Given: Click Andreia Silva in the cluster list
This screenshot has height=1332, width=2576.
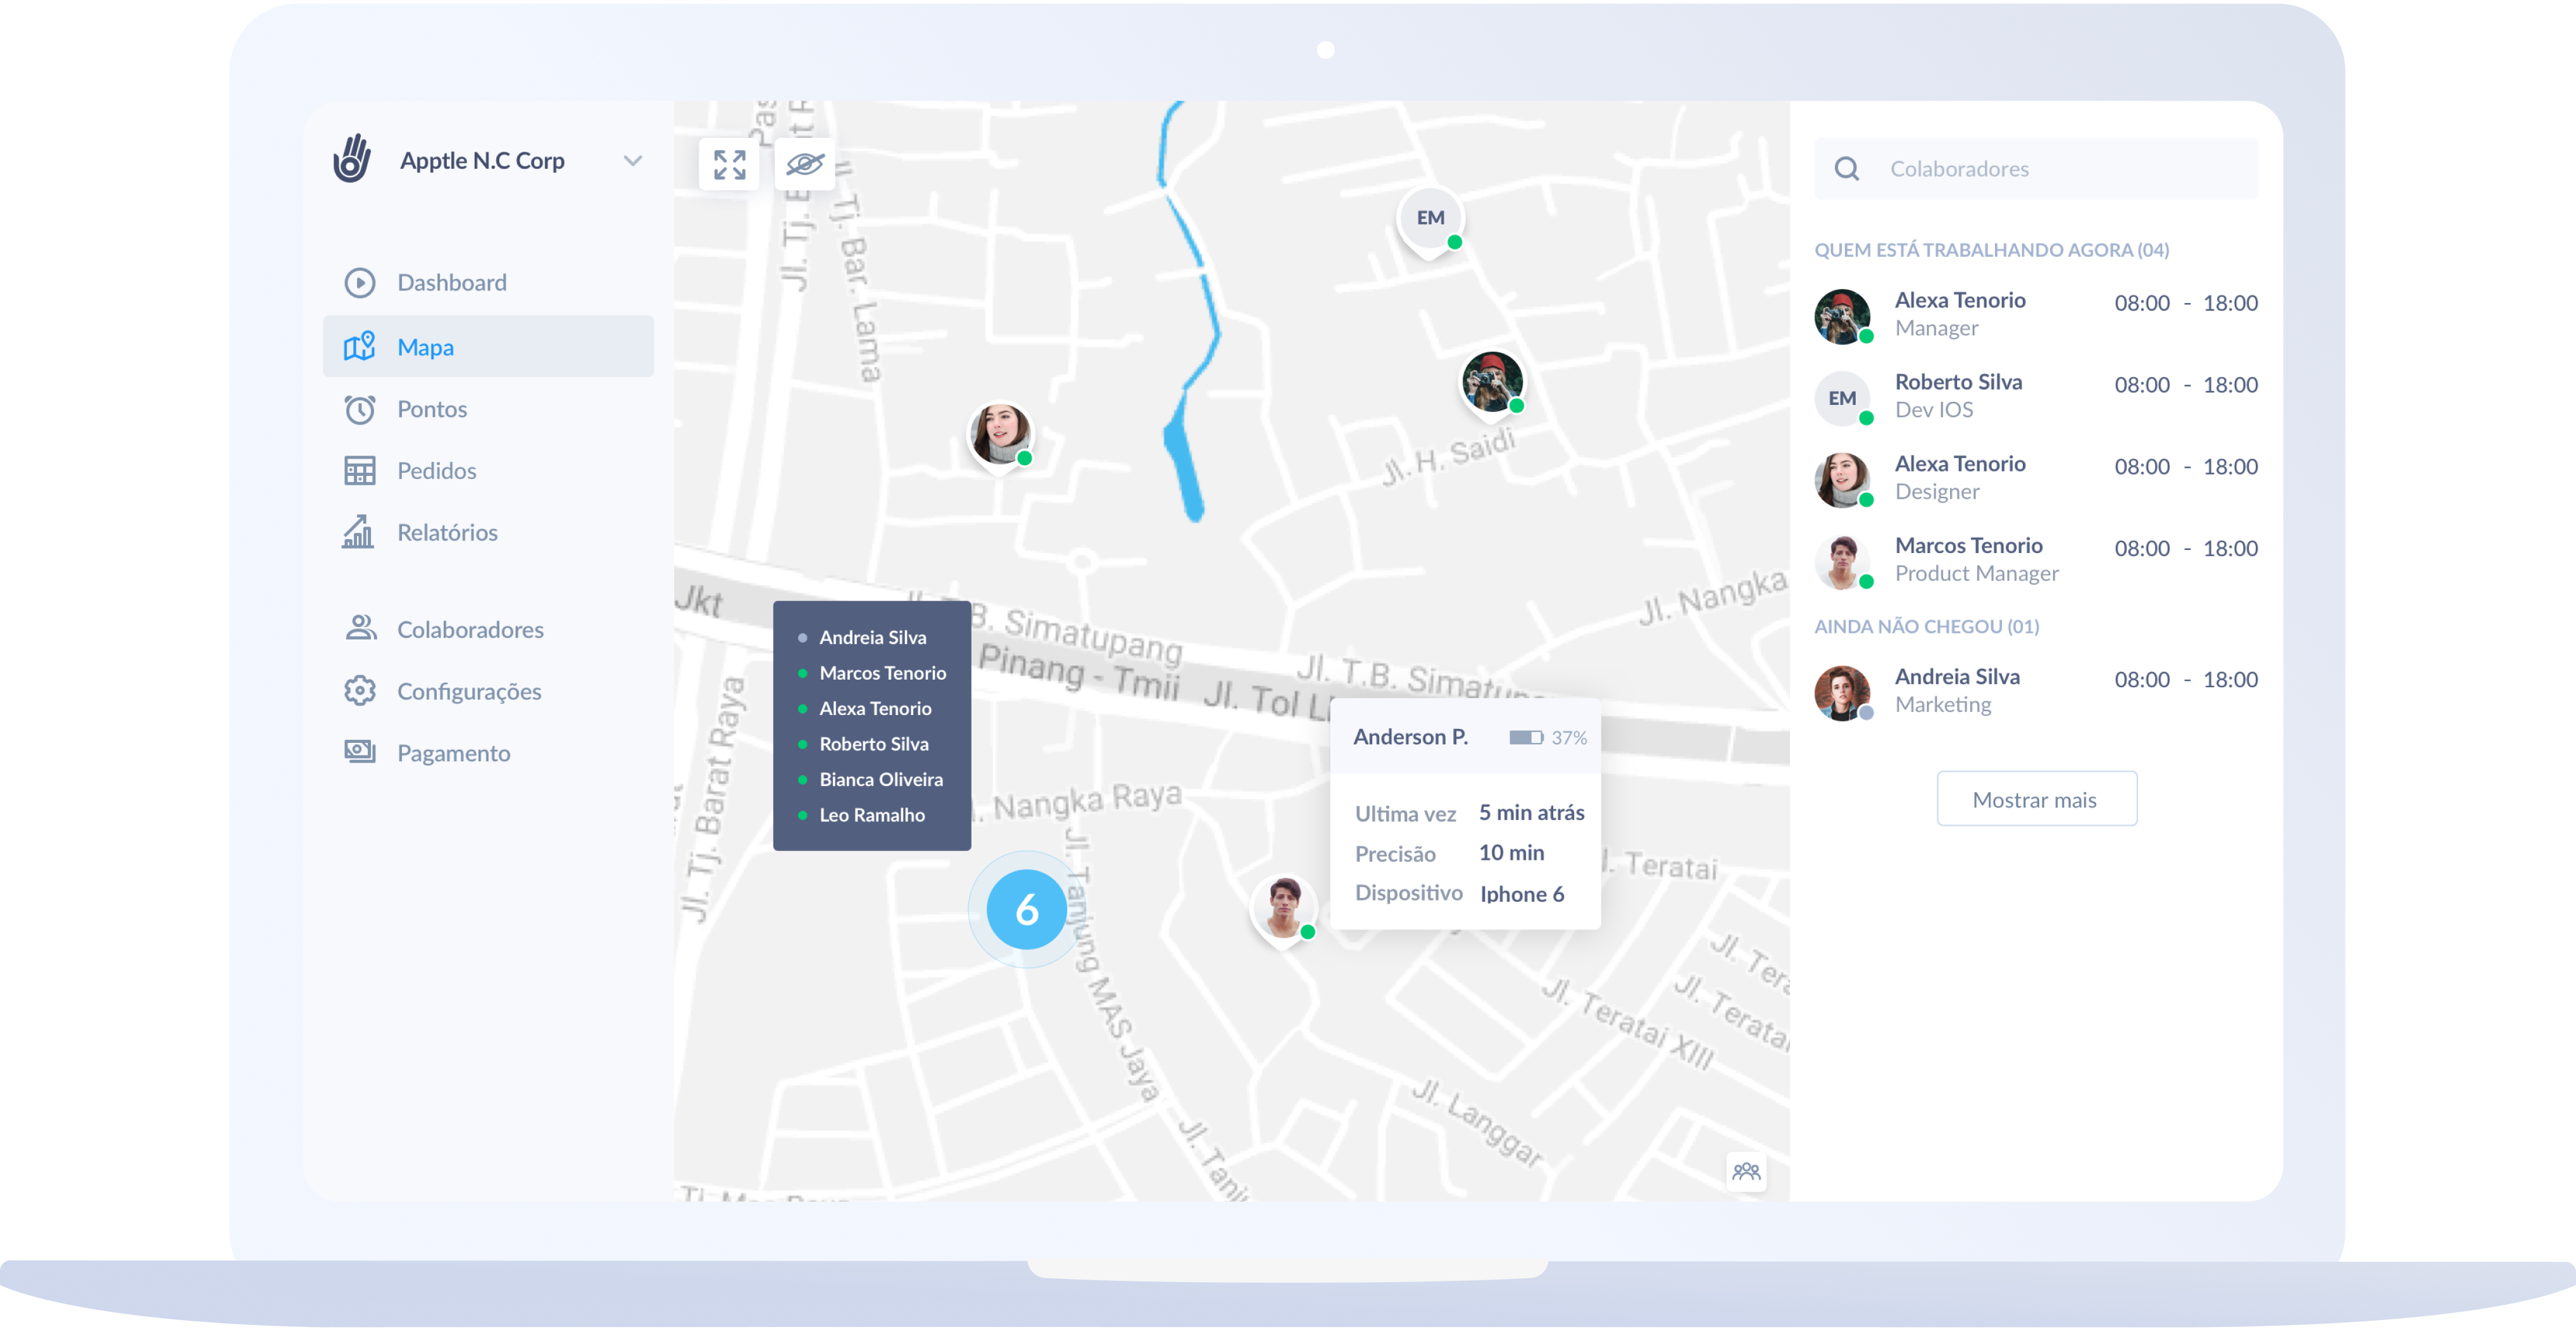Looking at the screenshot, I should (x=873, y=638).
